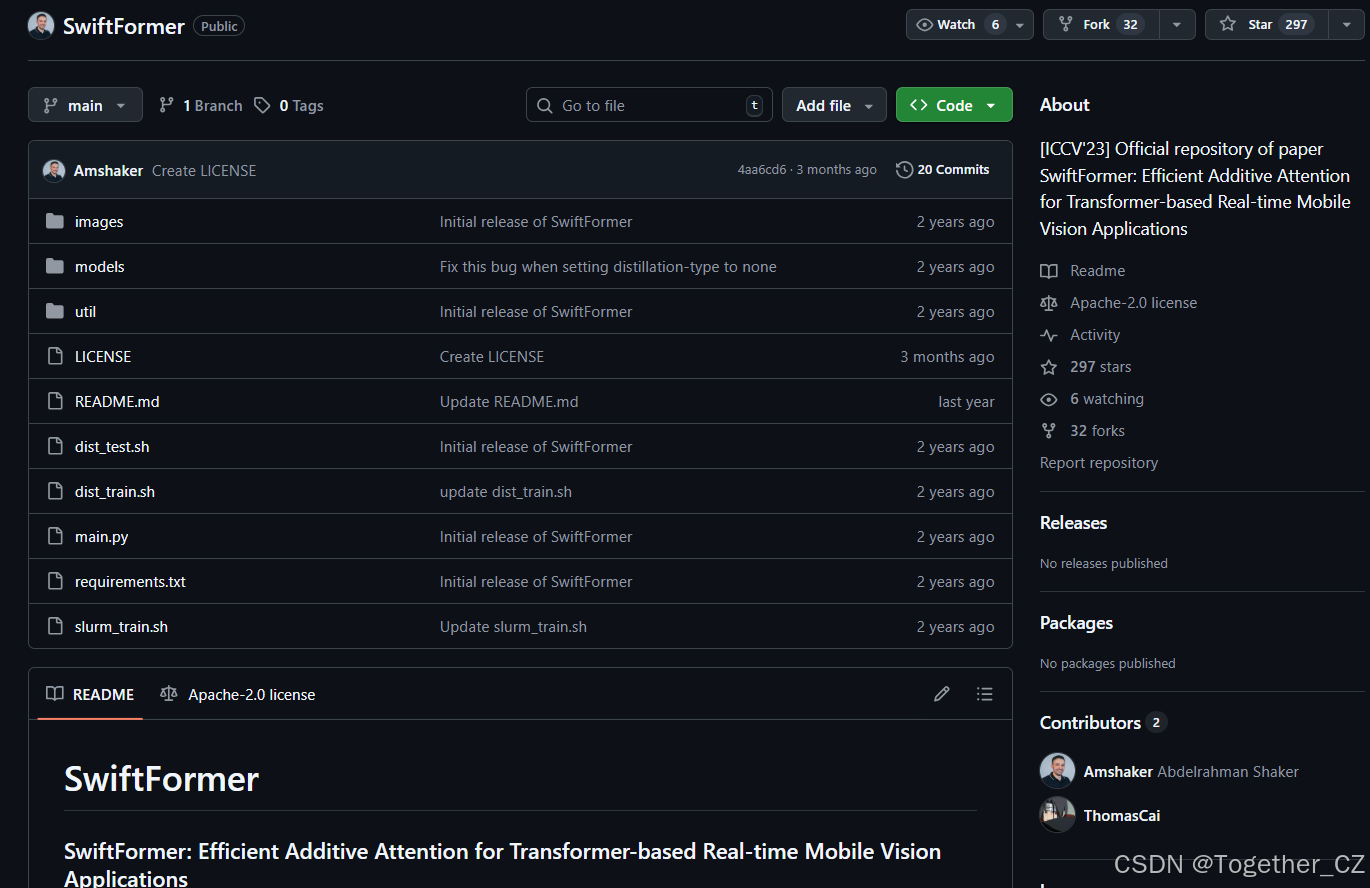The height and width of the screenshot is (888, 1370).
Task: Open the Amshaker author name in commit row
Action: [108, 171]
